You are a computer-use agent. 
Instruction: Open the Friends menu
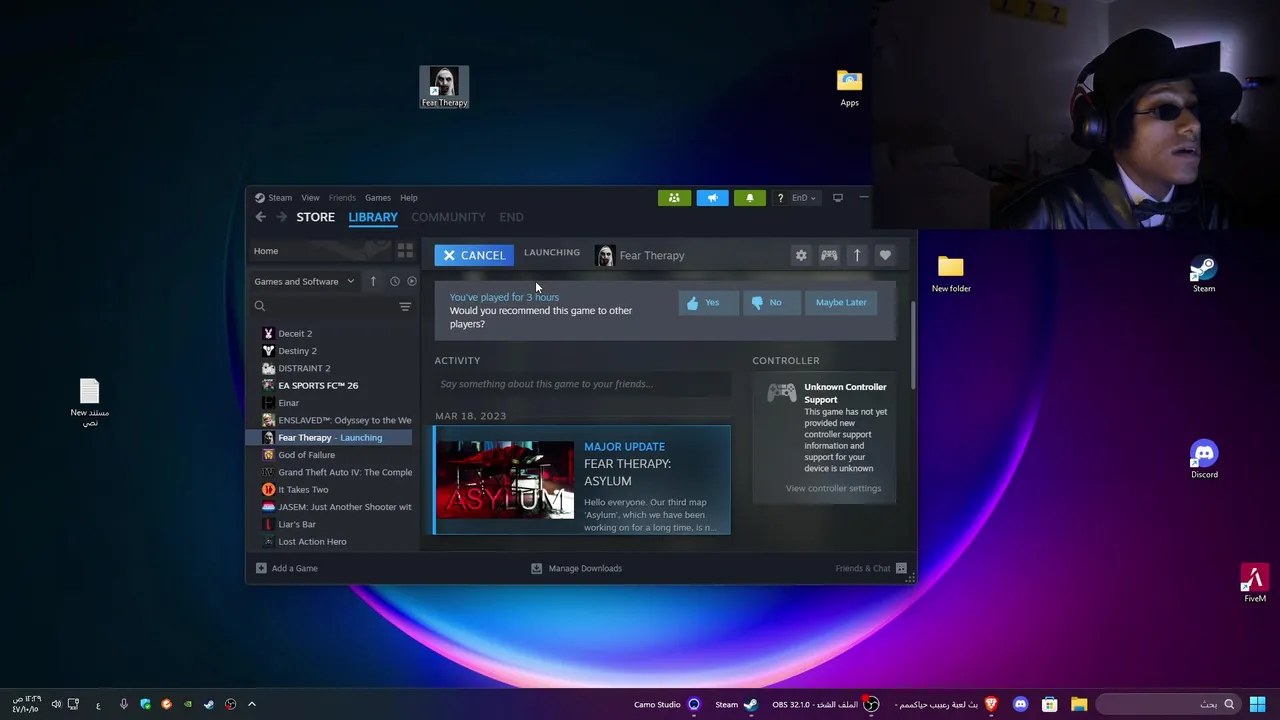(x=342, y=198)
